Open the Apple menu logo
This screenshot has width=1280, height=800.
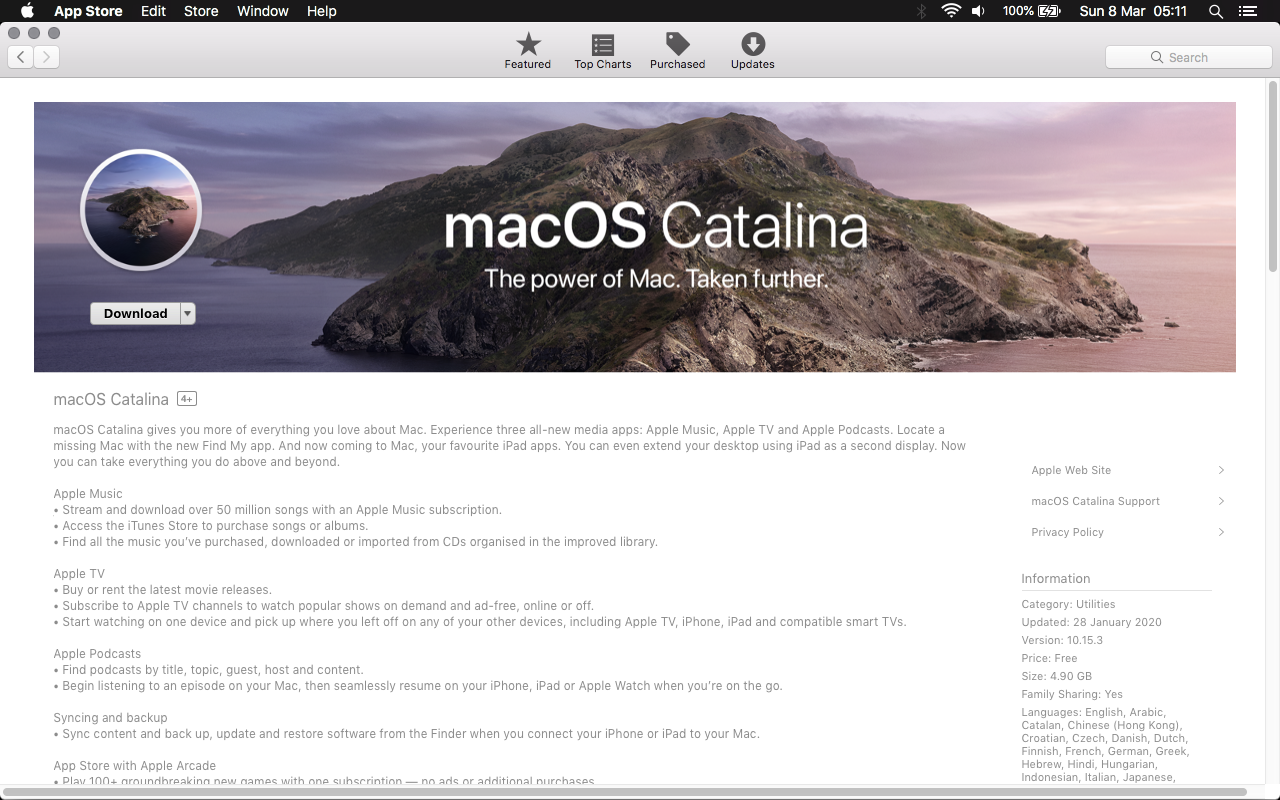(27, 11)
